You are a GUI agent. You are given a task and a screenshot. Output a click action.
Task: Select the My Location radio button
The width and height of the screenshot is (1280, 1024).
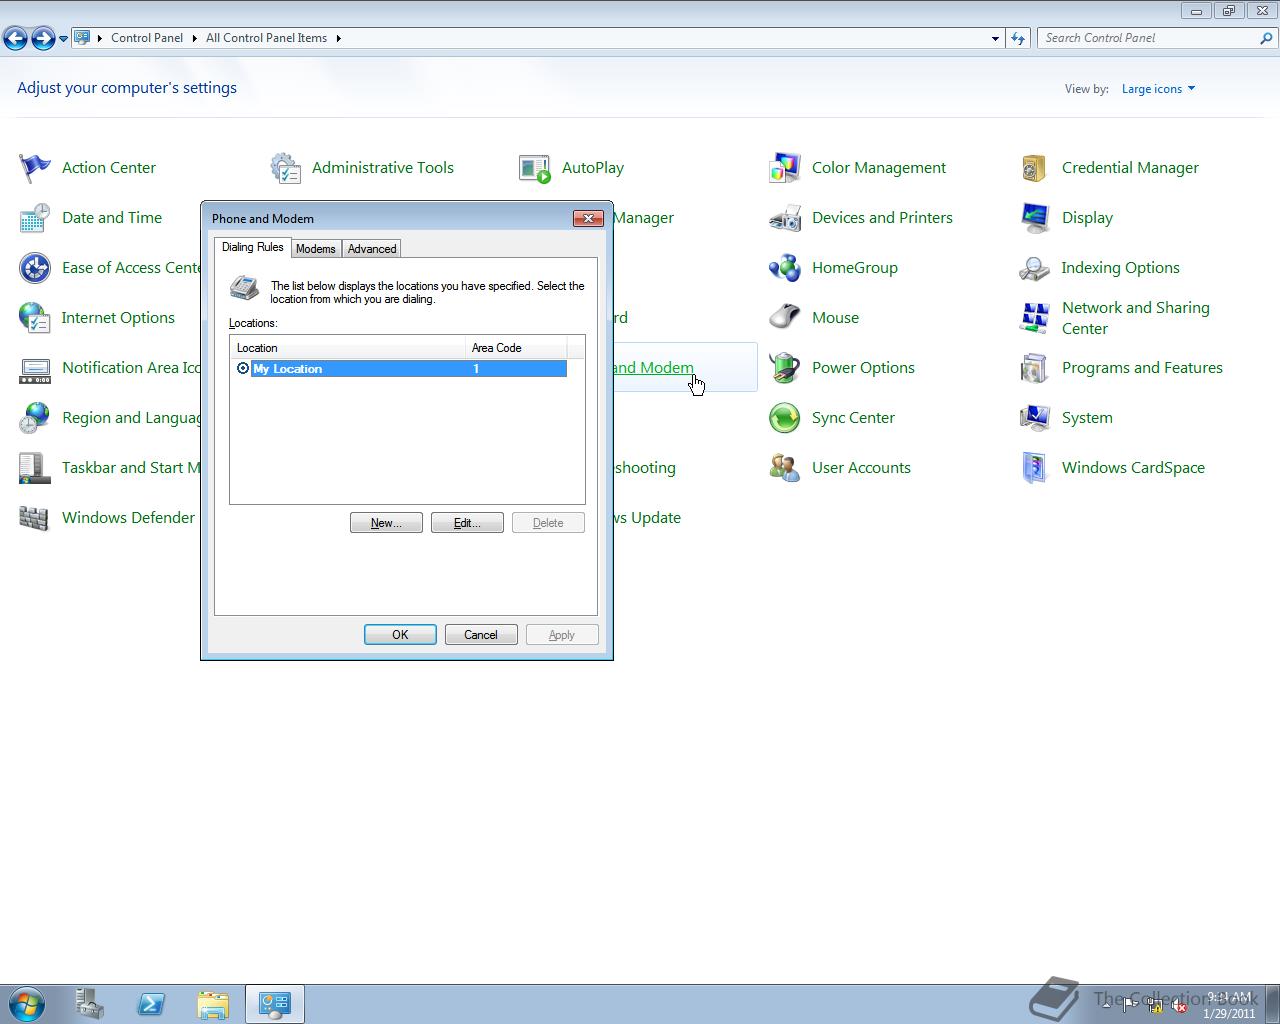pyautogui.click(x=243, y=368)
